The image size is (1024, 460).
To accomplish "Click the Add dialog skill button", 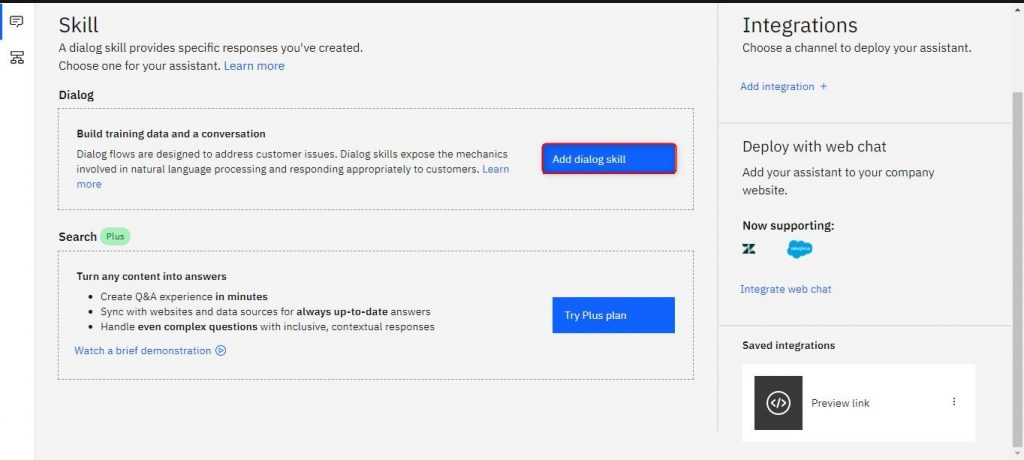I will (609, 159).
